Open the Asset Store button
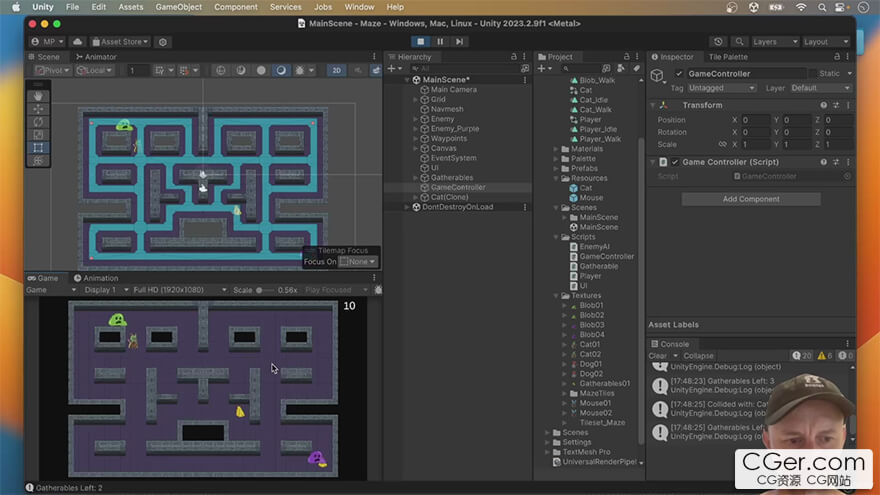This screenshot has width=880, height=495. (120, 42)
